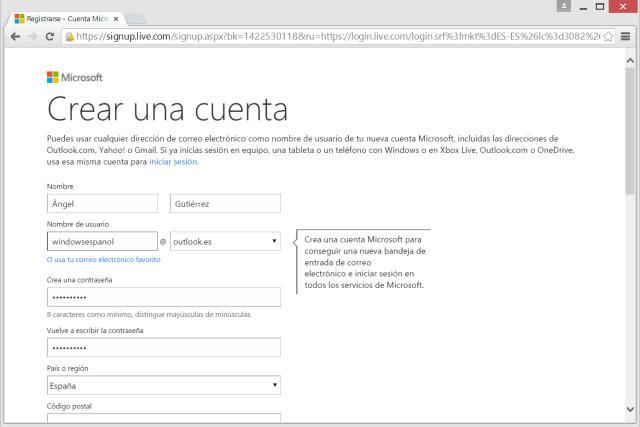The image size is (640, 427).
Task: Click the first name field containing Ángel
Action: click(x=102, y=203)
